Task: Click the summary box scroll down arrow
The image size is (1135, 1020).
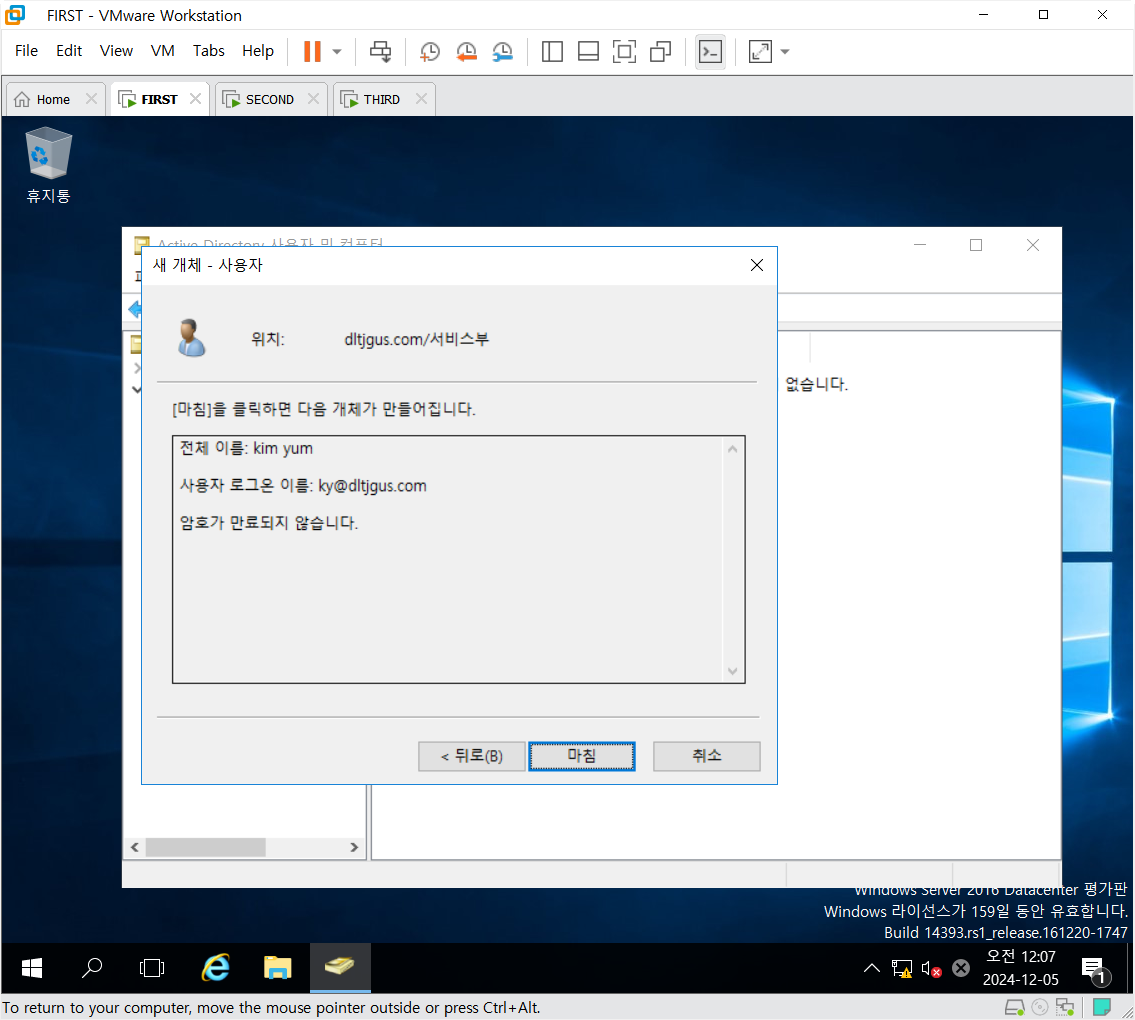Action: pyautogui.click(x=733, y=671)
